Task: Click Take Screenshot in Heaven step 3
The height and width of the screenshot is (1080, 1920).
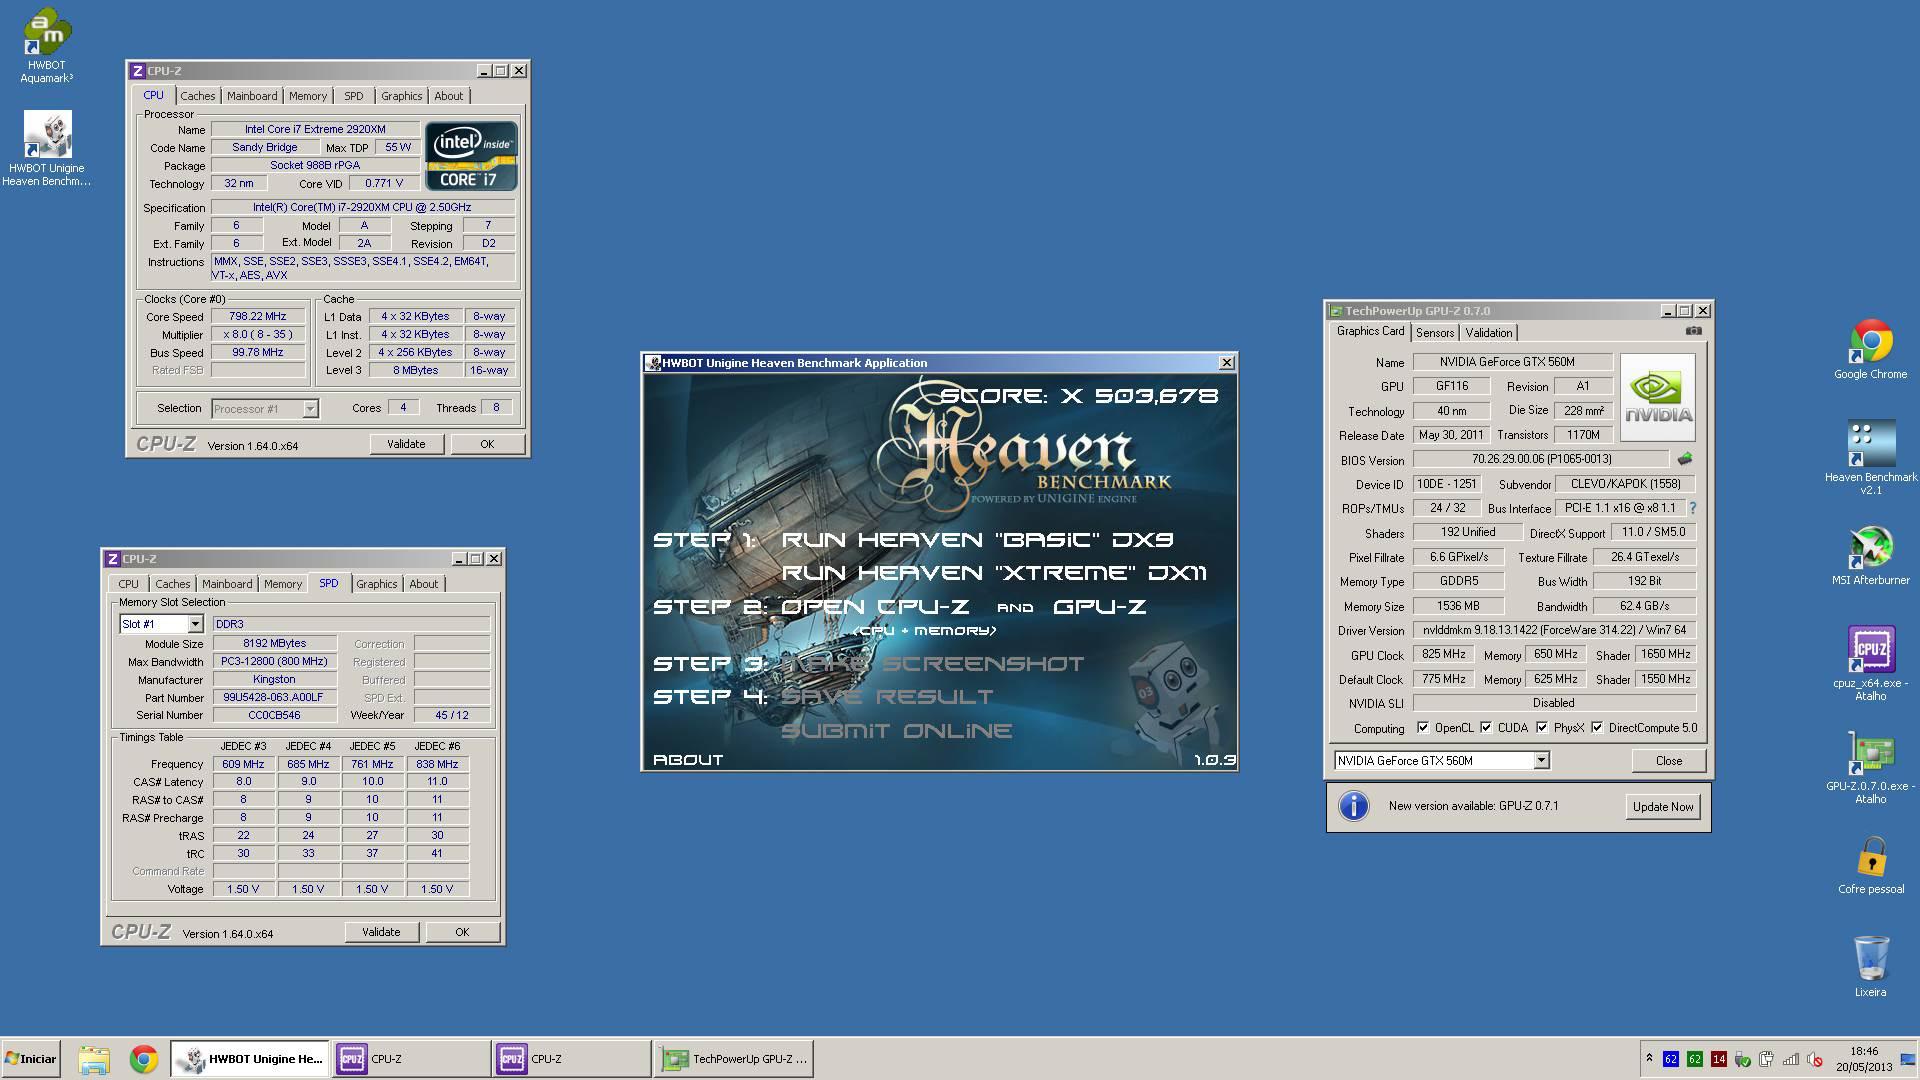Action: point(932,664)
